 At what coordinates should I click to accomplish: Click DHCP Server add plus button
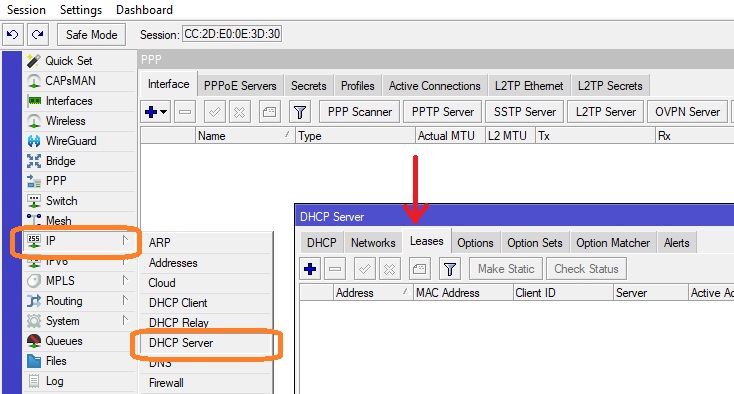310,269
